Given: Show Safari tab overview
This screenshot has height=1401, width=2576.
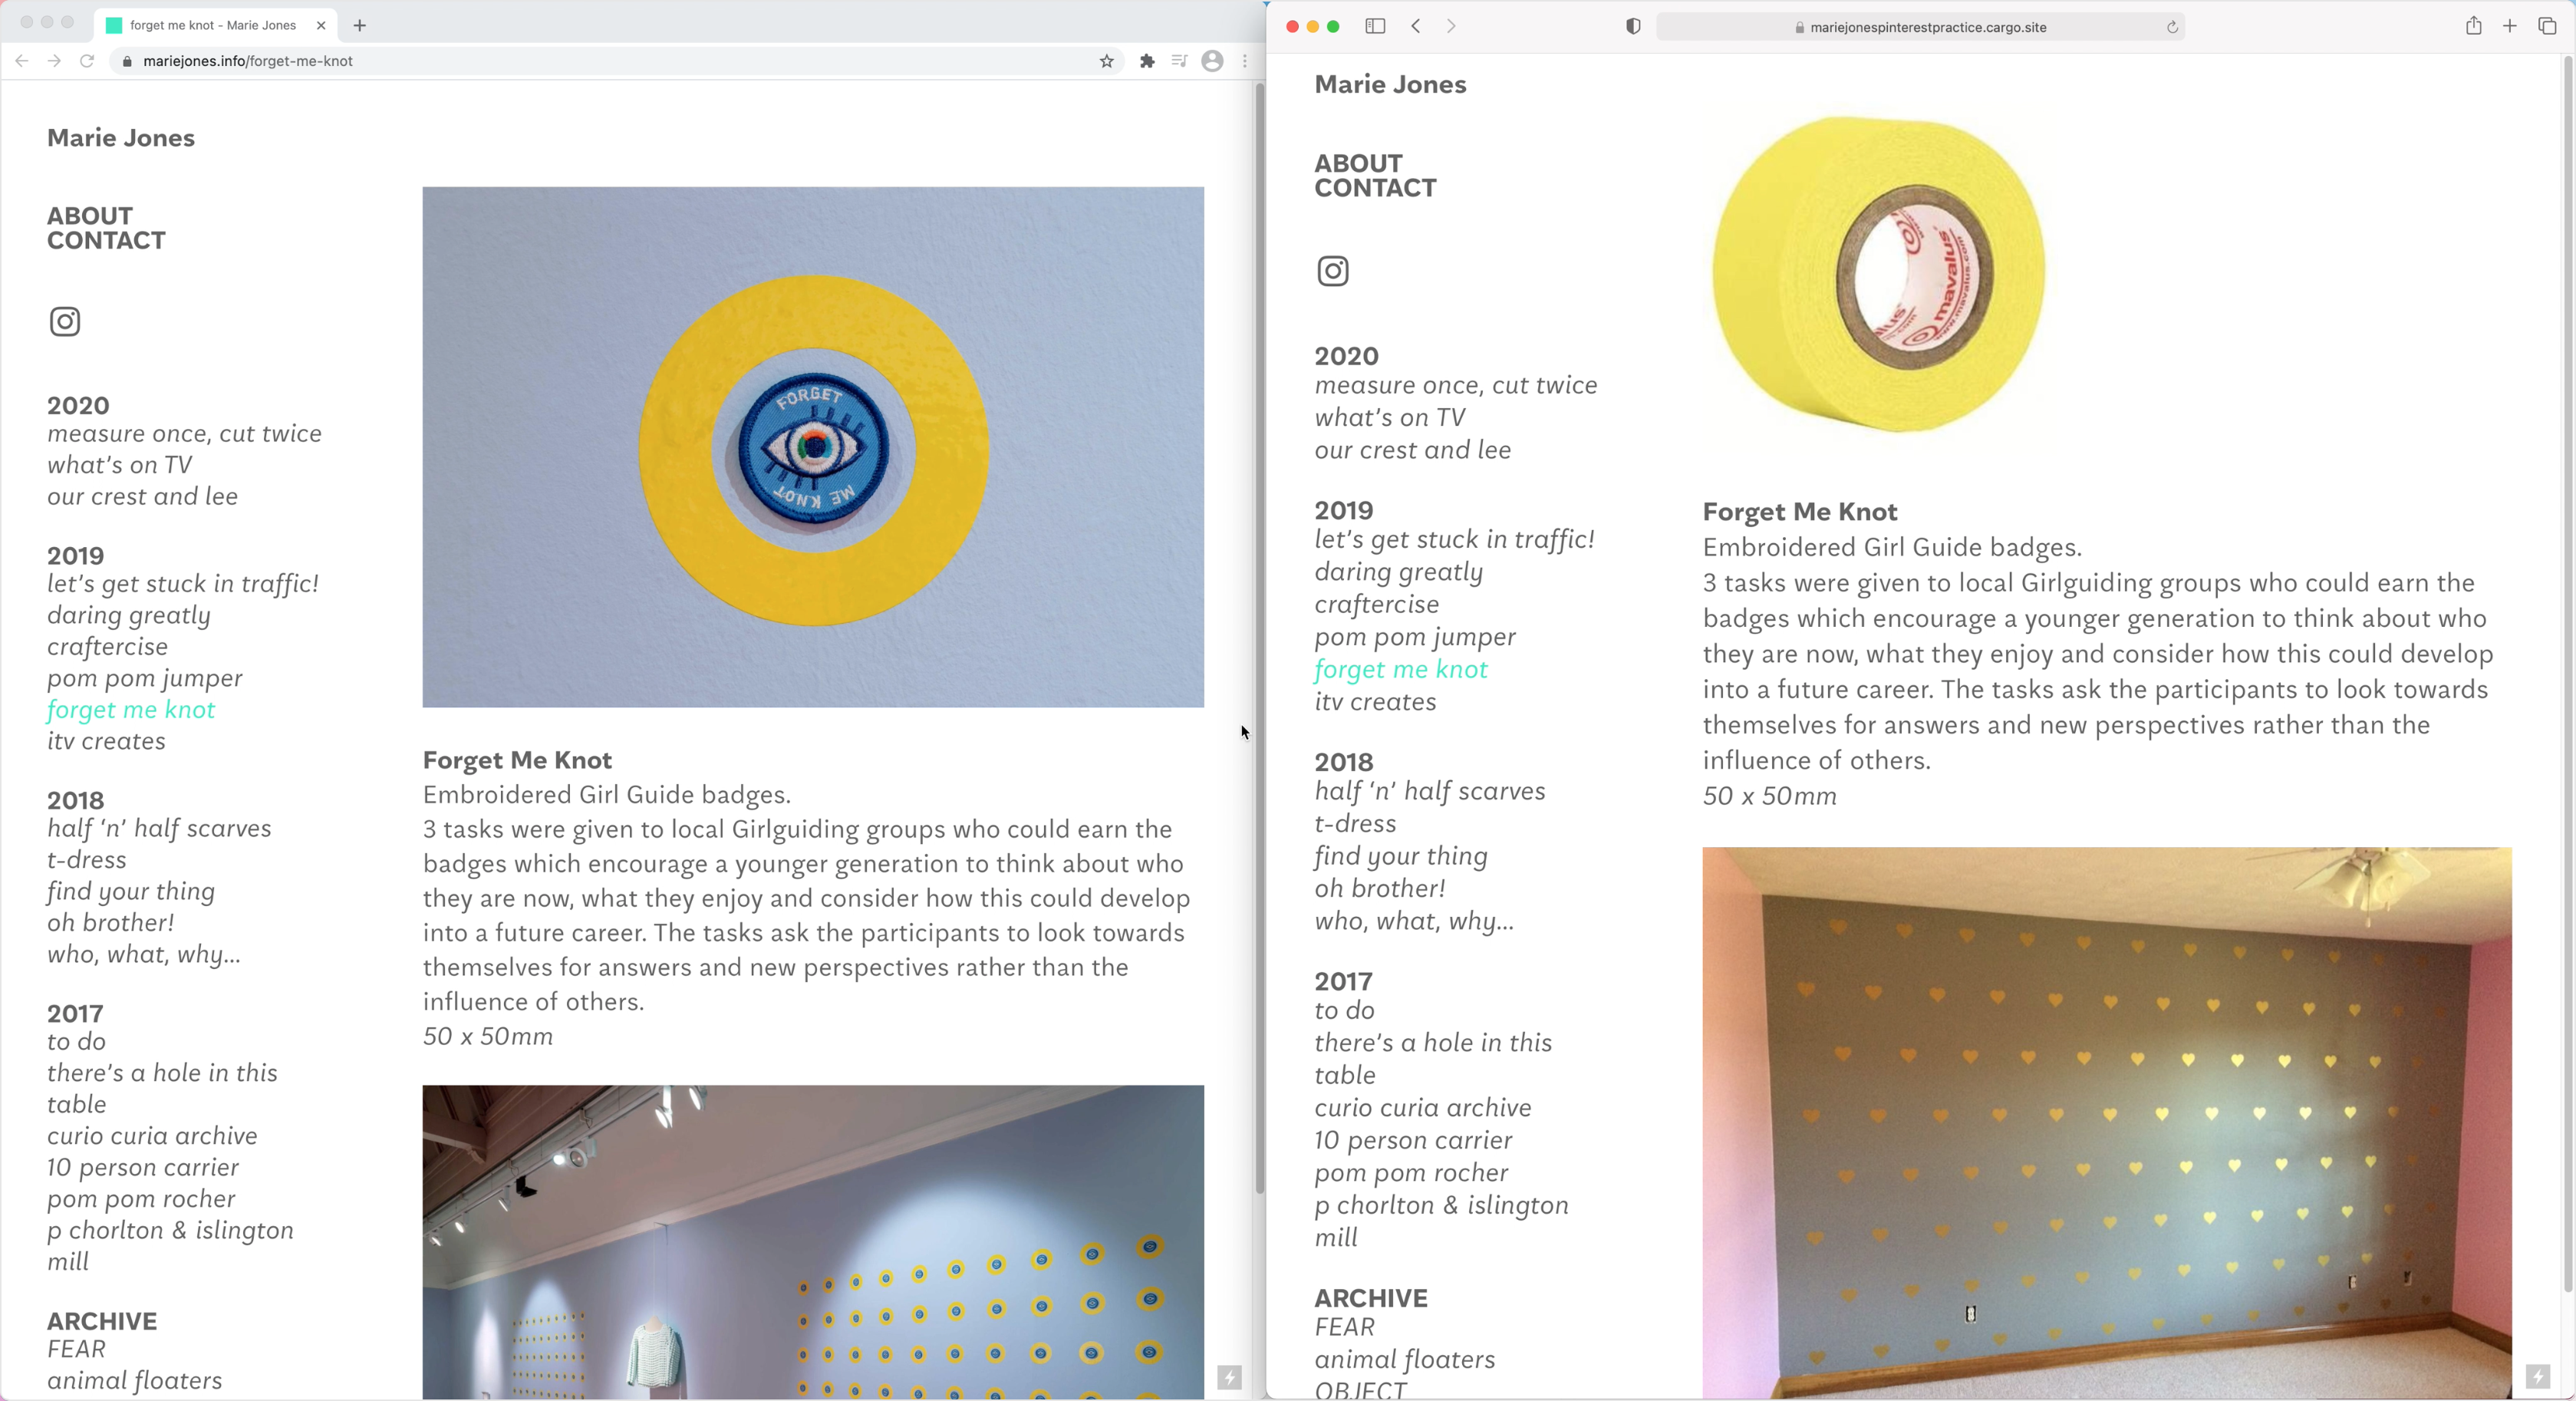Looking at the screenshot, I should pyautogui.click(x=2547, y=26).
